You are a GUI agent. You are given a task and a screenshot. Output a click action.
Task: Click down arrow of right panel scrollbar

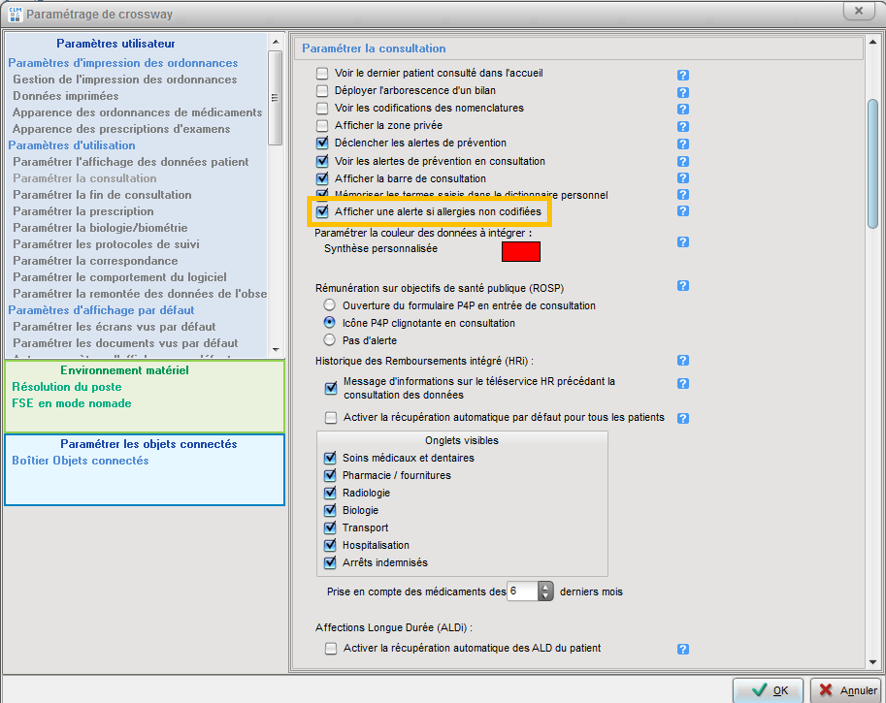pyautogui.click(x=873, y=662)
